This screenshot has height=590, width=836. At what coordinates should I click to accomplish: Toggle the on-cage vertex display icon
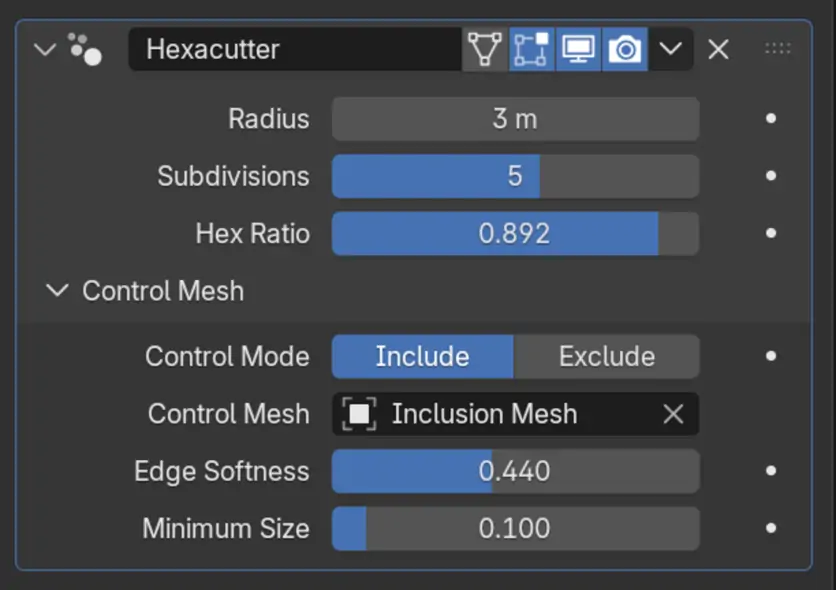485,49
